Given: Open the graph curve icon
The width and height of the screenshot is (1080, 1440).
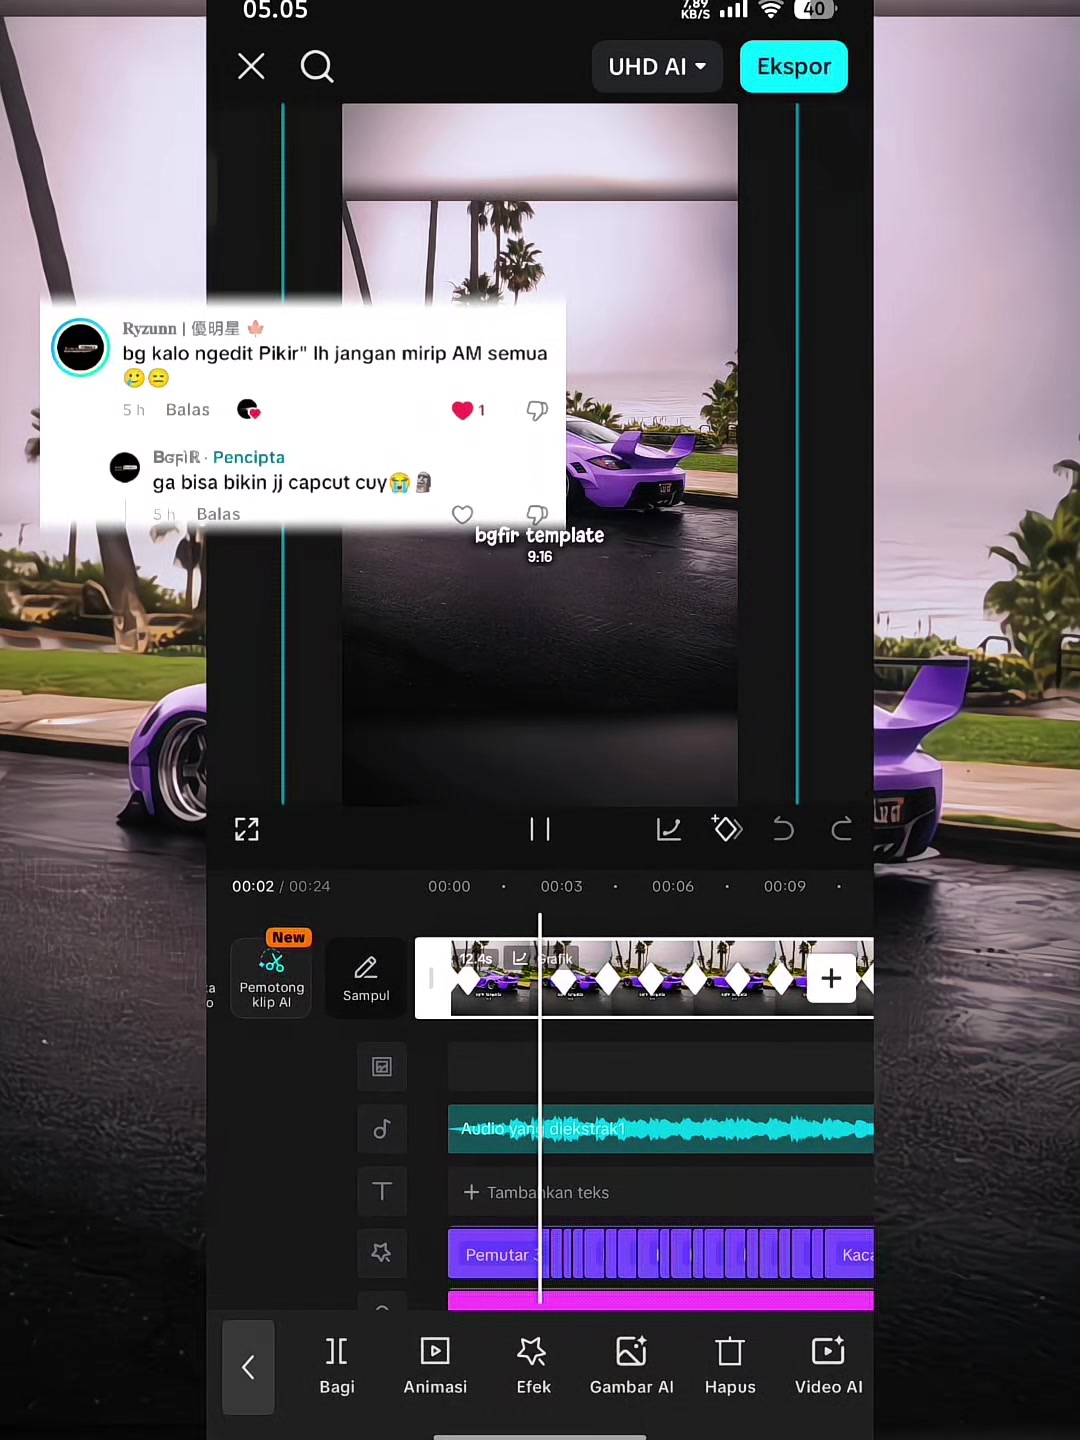Looking at the screenshot, I should coord(668,829).
